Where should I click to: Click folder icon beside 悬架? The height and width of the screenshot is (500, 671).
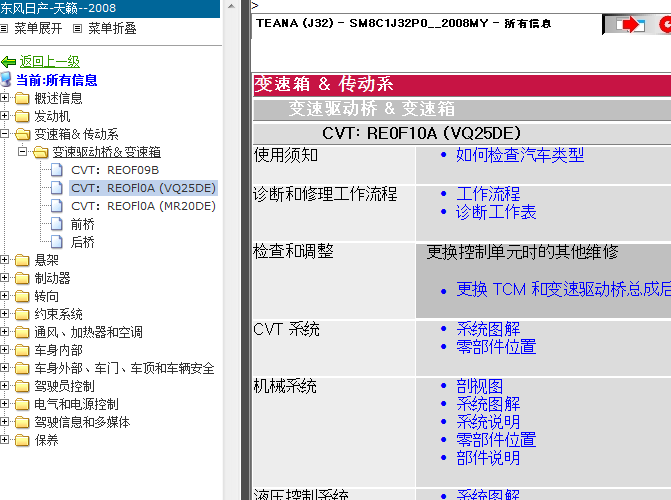point(22,260)
